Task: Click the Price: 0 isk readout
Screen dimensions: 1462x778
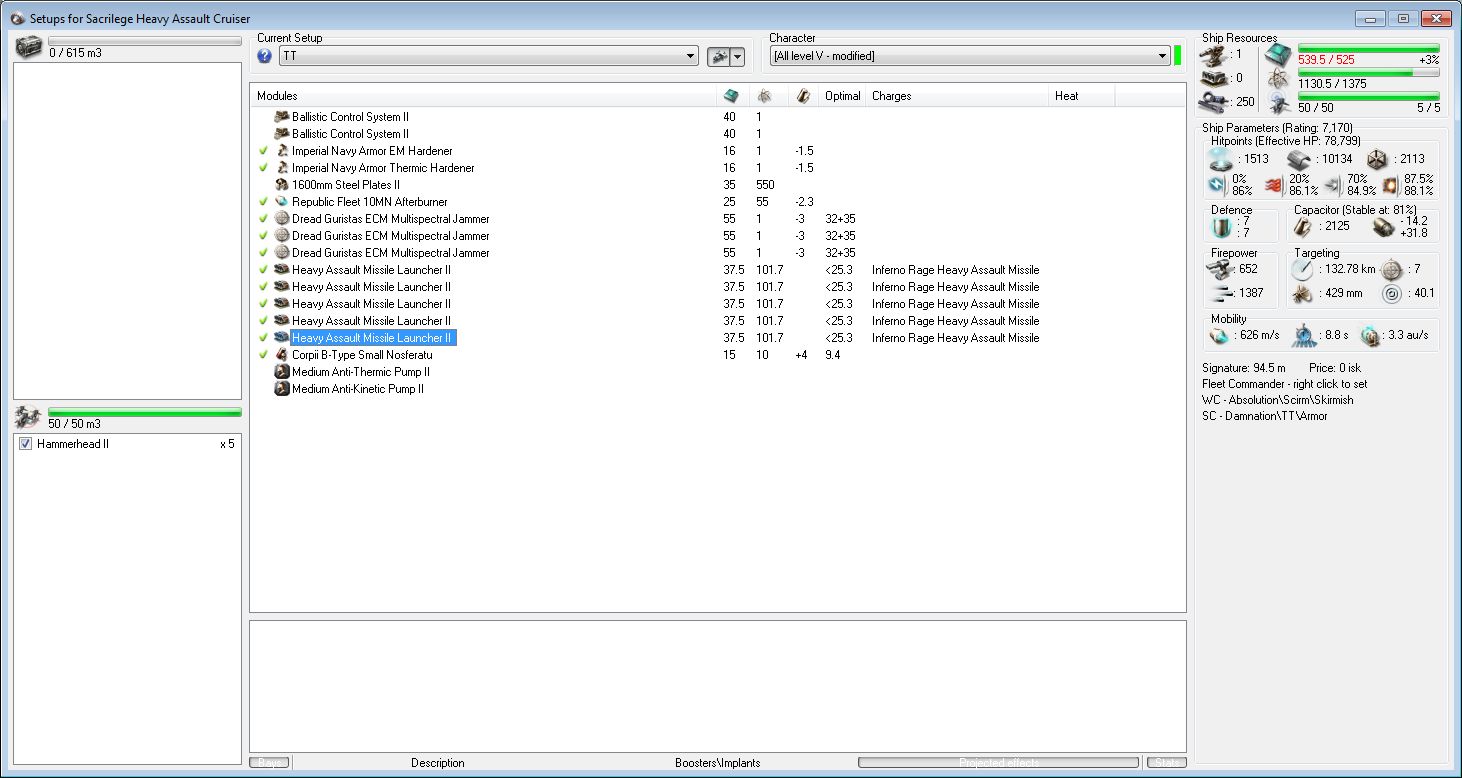Action: (x=1337, y=368)
